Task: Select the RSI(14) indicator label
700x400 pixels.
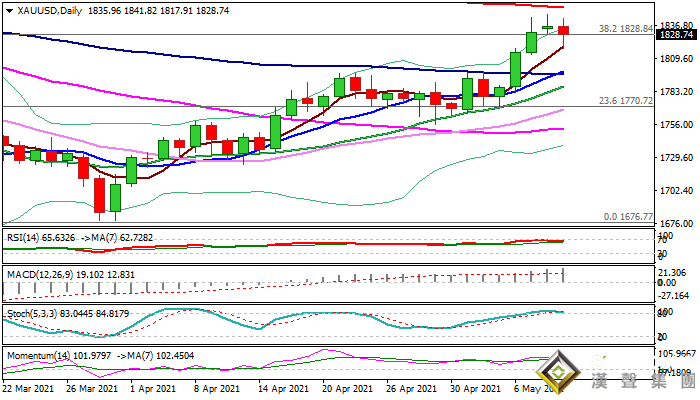Action: point(25,239)
